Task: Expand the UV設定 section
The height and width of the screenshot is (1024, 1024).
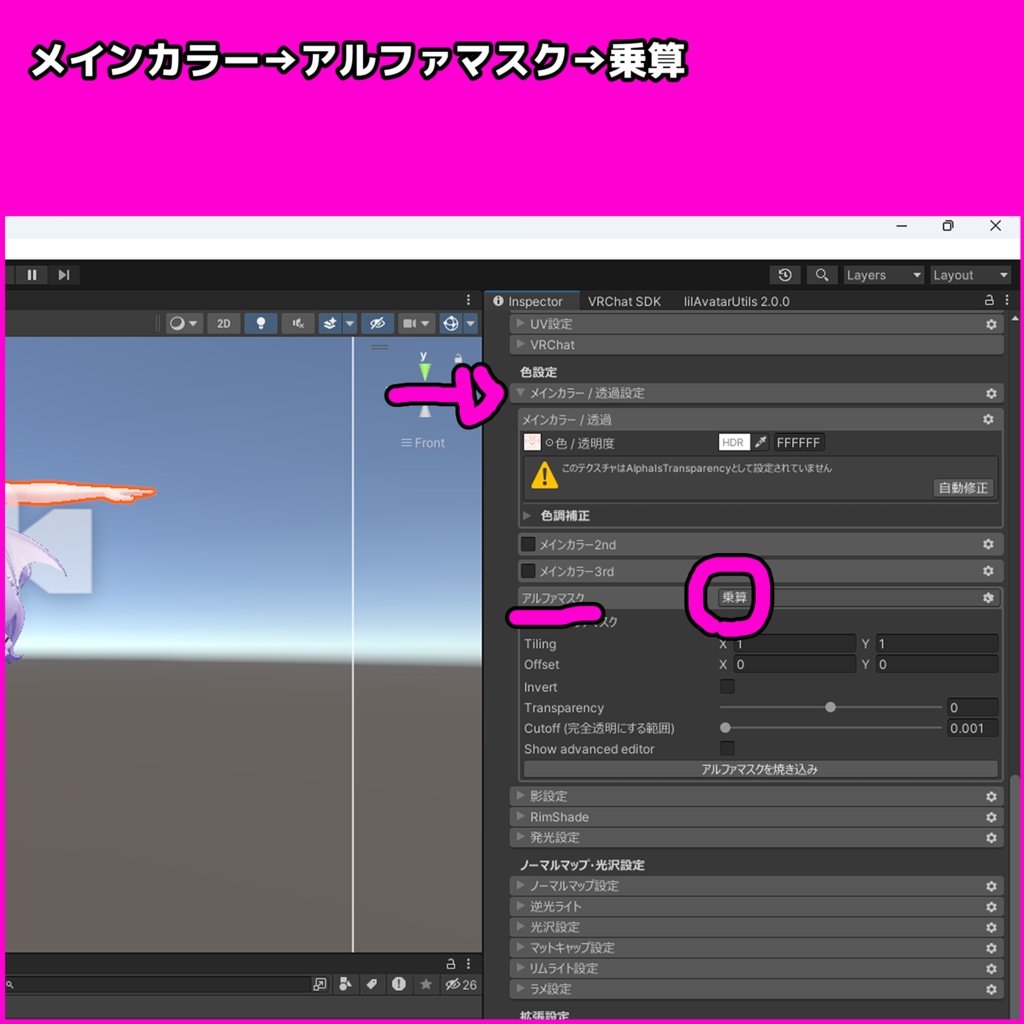Action: click(x=520, y=323)
